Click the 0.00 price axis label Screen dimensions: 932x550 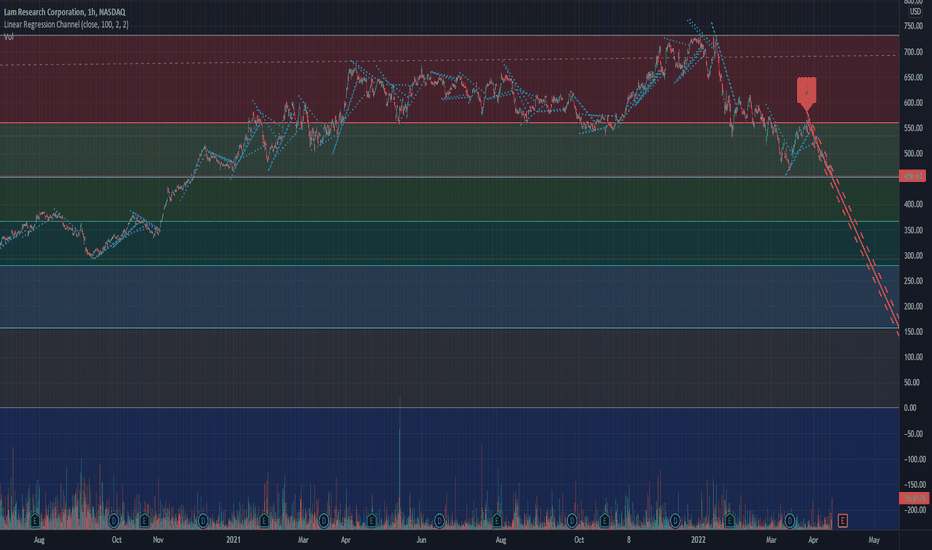click(910, 408)
